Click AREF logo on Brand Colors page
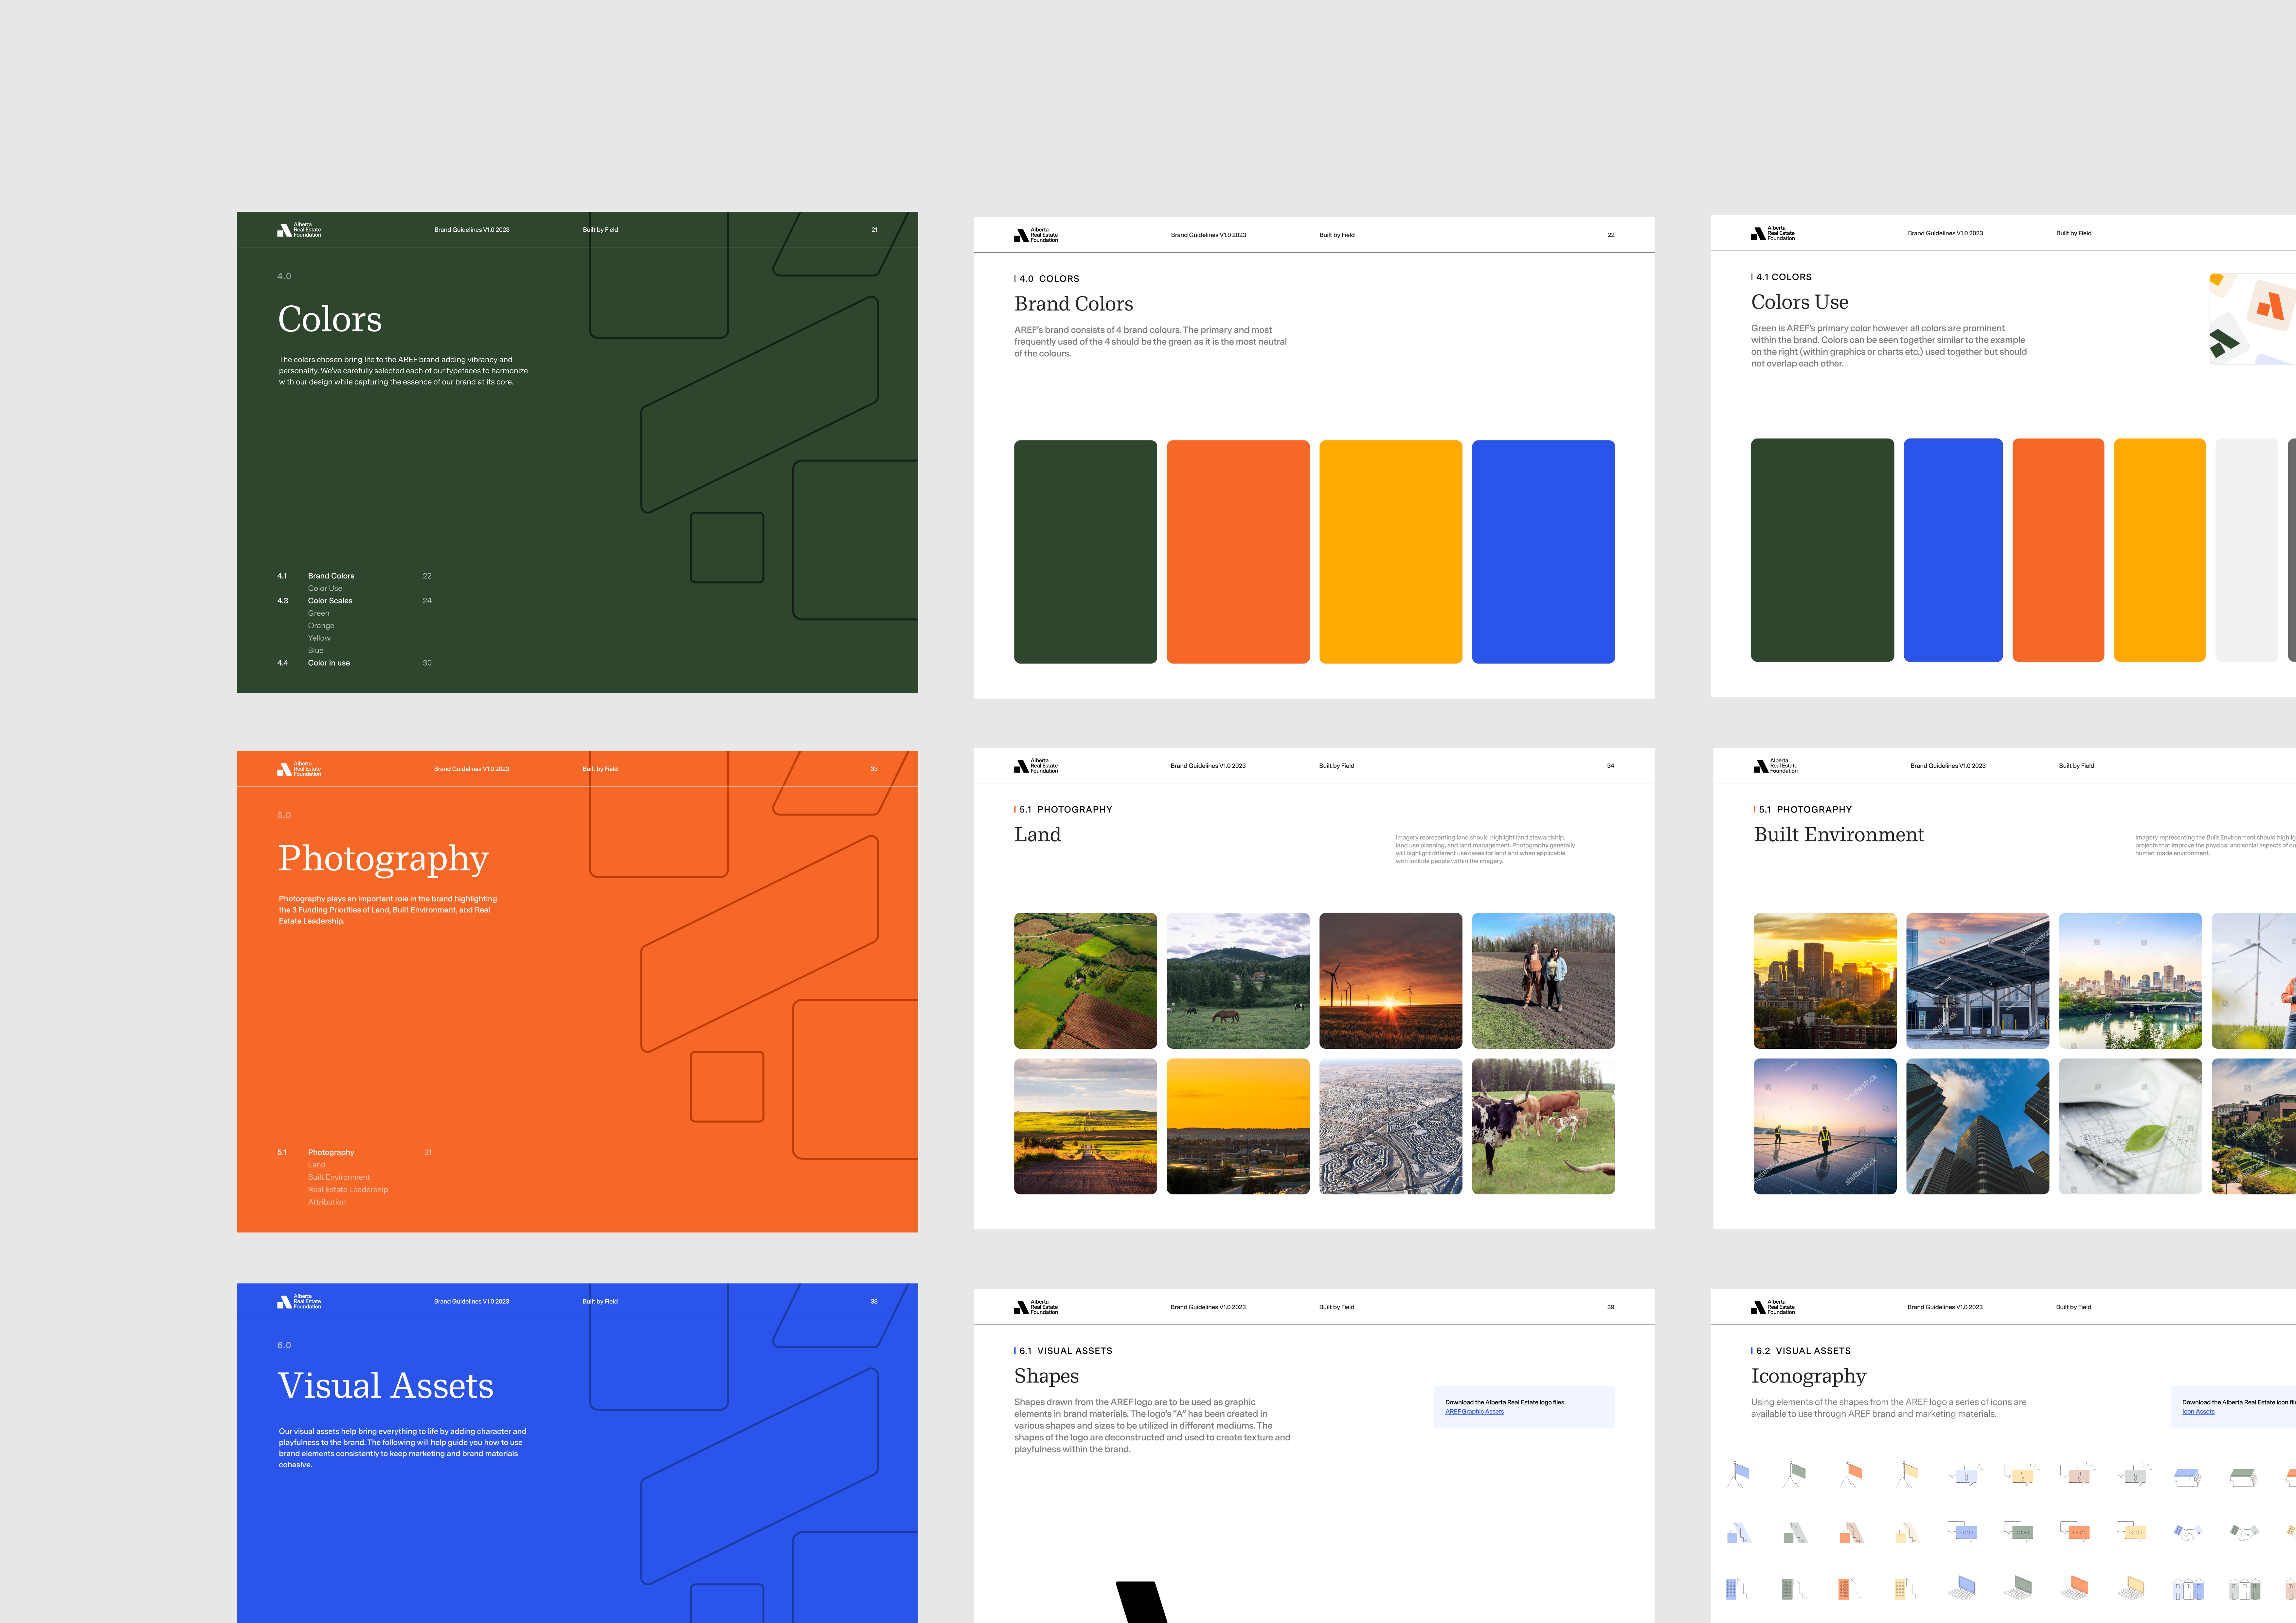 pyautogui.click(x=1036, y=235)
